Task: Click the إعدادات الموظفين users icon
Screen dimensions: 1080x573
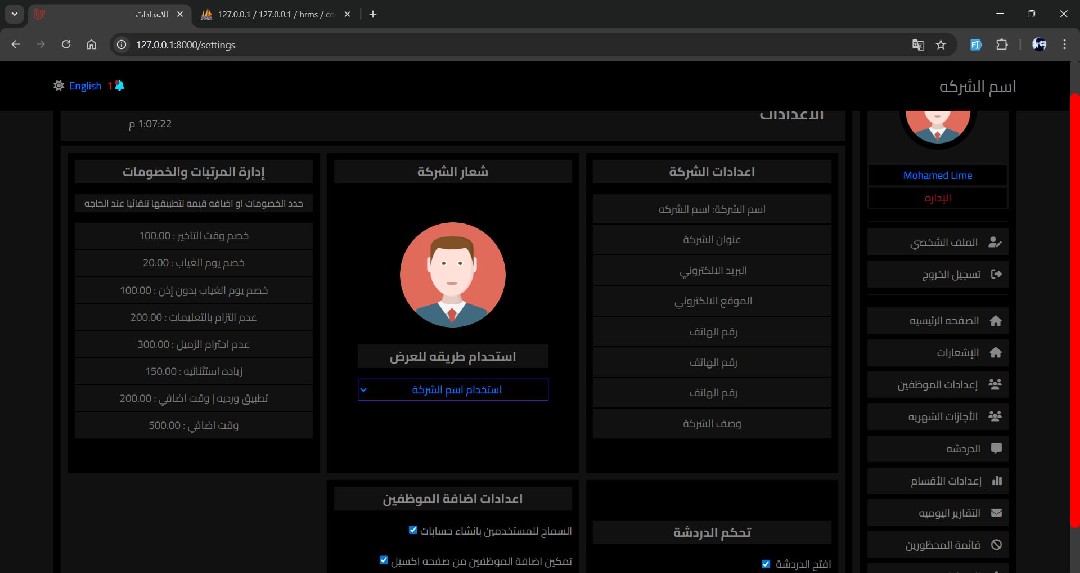Action: point(995,384)
